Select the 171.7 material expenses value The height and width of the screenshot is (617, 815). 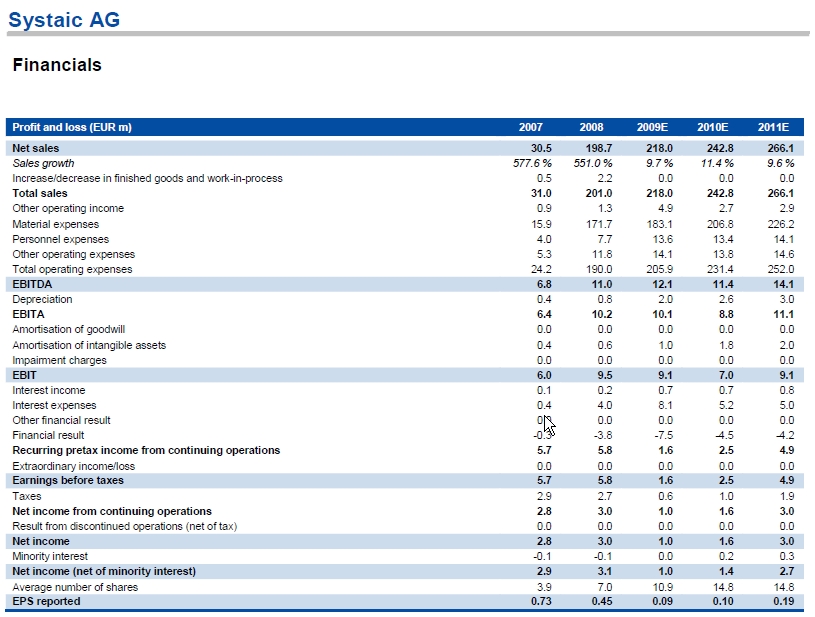tap(599, 224)
